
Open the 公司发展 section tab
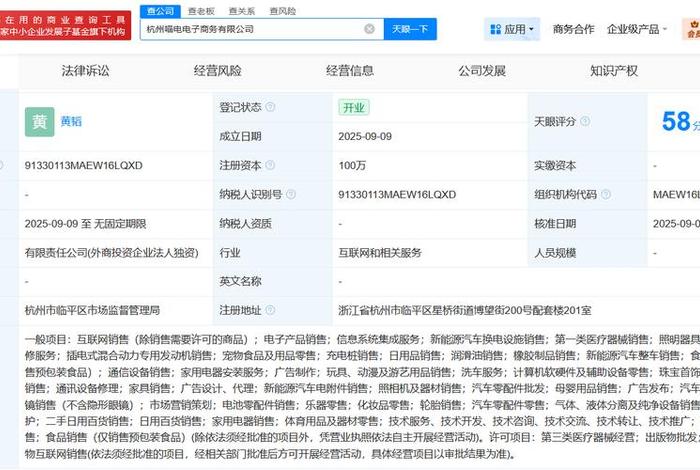(x=482, y=71)
